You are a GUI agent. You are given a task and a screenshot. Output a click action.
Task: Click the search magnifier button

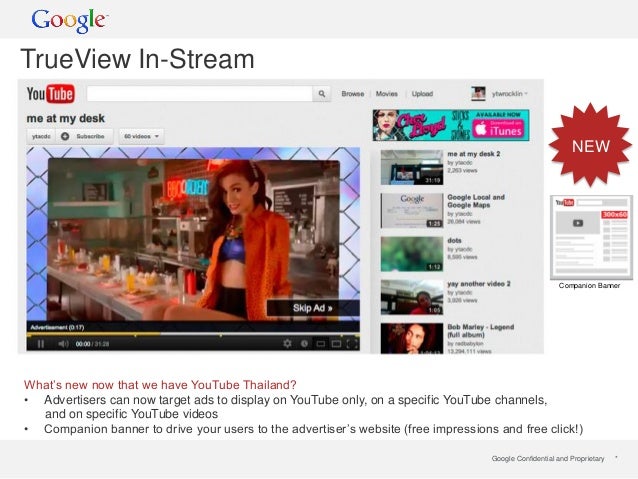pyautogui.click(x=321, y=94)
